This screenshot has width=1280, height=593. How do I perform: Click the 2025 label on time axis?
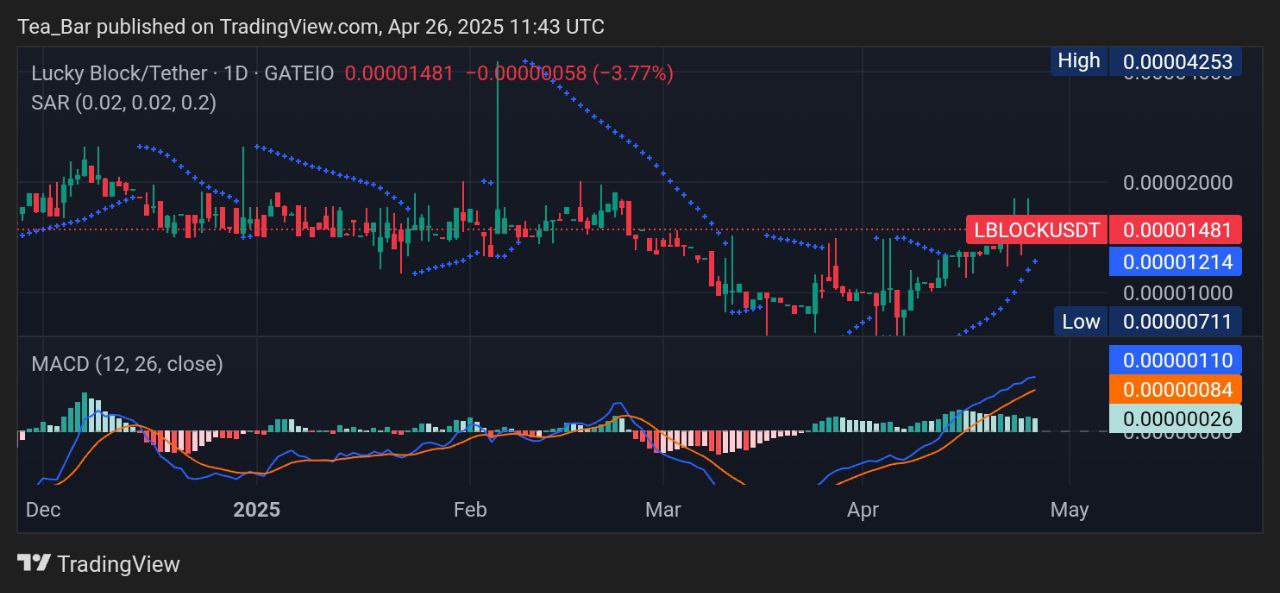click(x=256, y=510)
